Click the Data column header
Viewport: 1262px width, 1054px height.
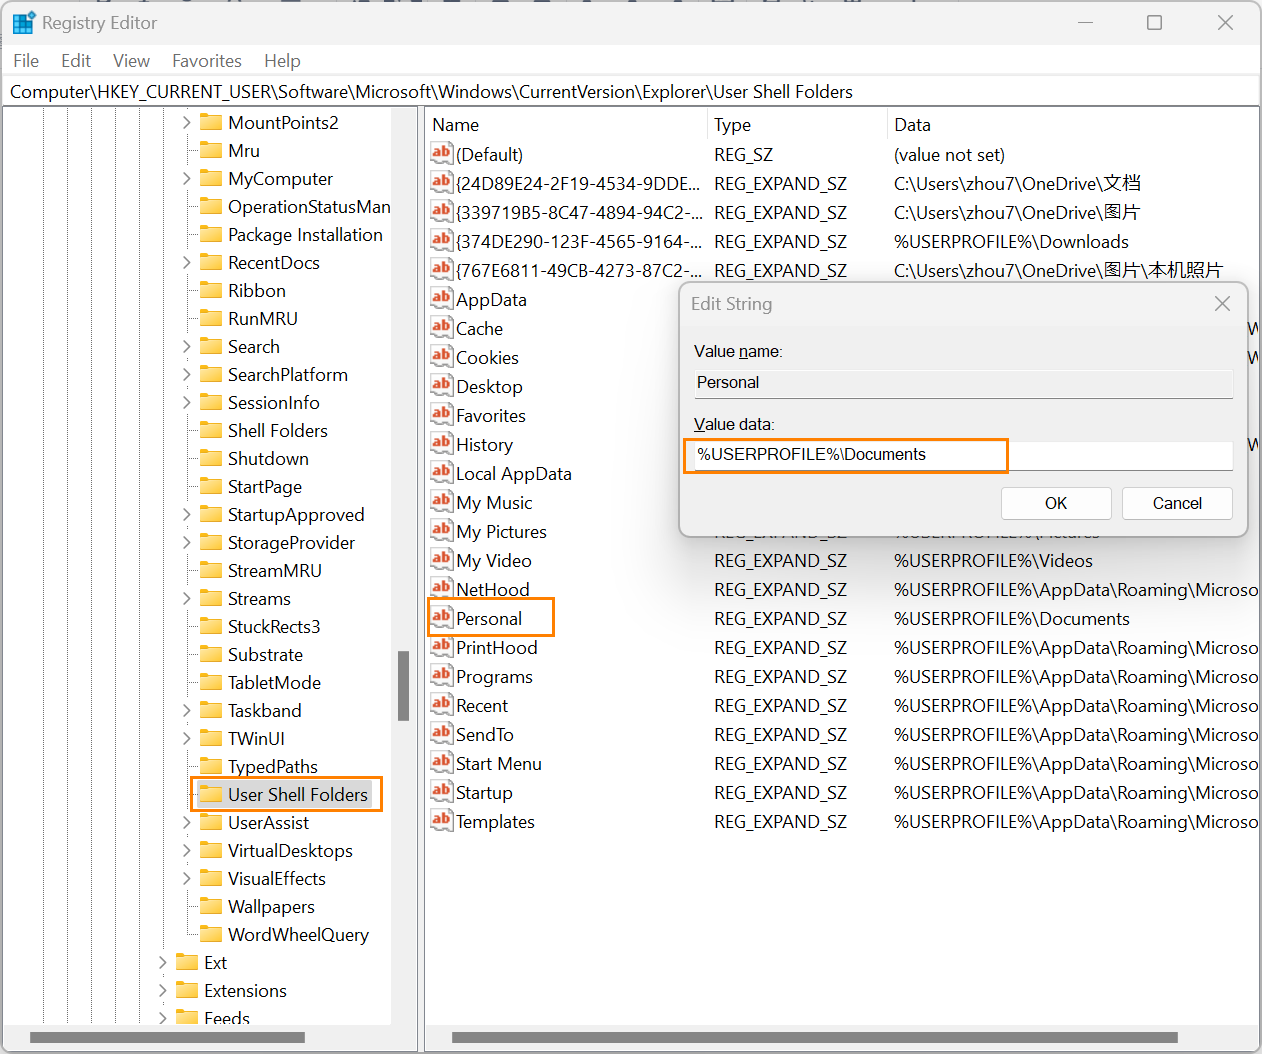1072,125
